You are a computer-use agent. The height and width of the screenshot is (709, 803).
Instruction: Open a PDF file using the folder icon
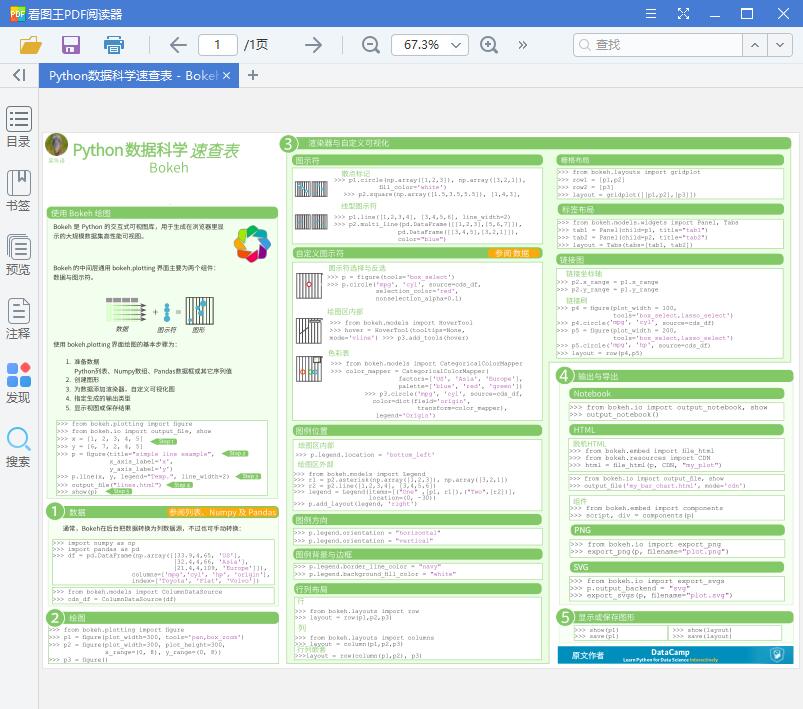tap(30, 45)
